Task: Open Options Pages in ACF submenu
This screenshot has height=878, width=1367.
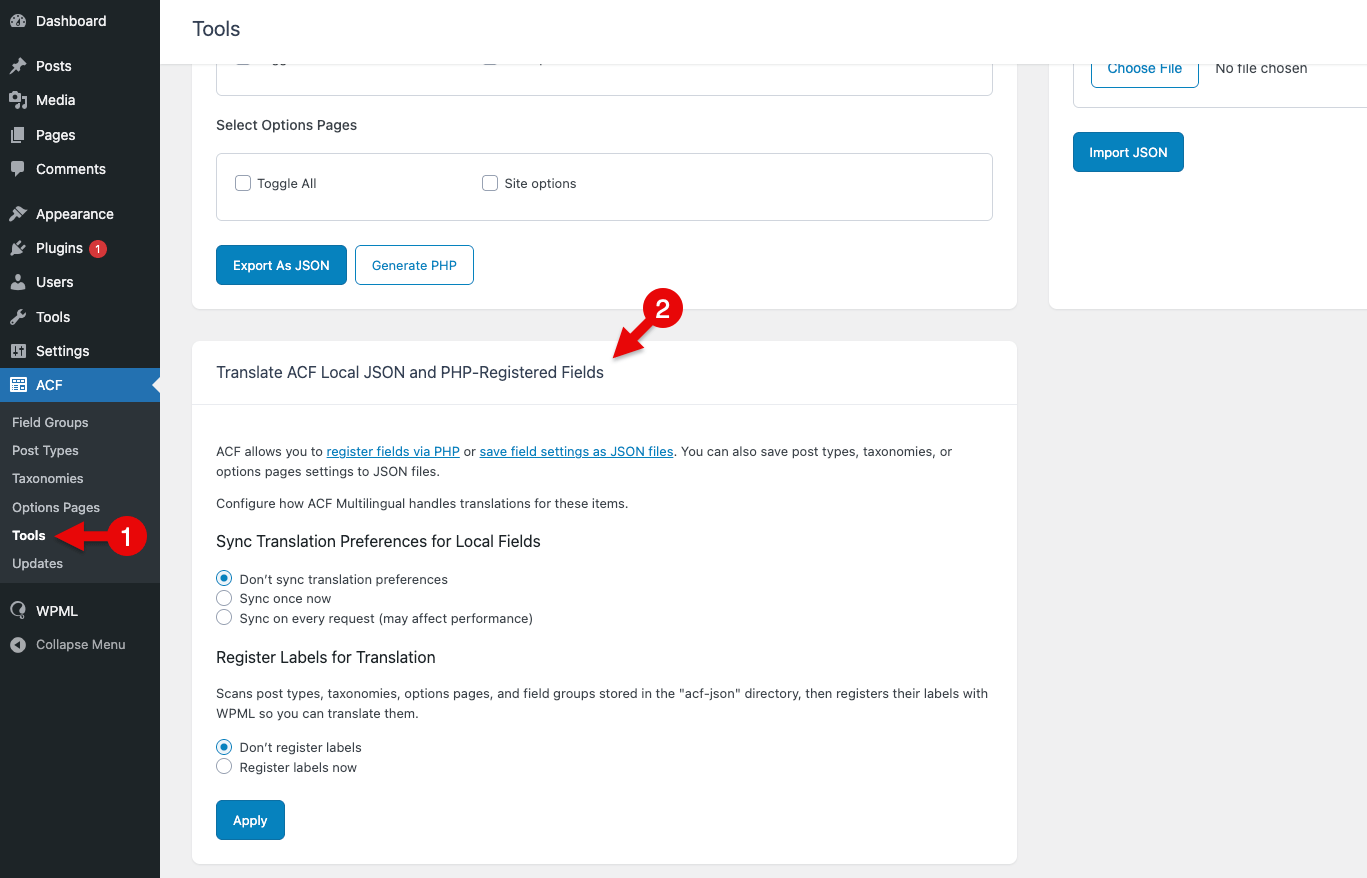Action: click(56, 507)
